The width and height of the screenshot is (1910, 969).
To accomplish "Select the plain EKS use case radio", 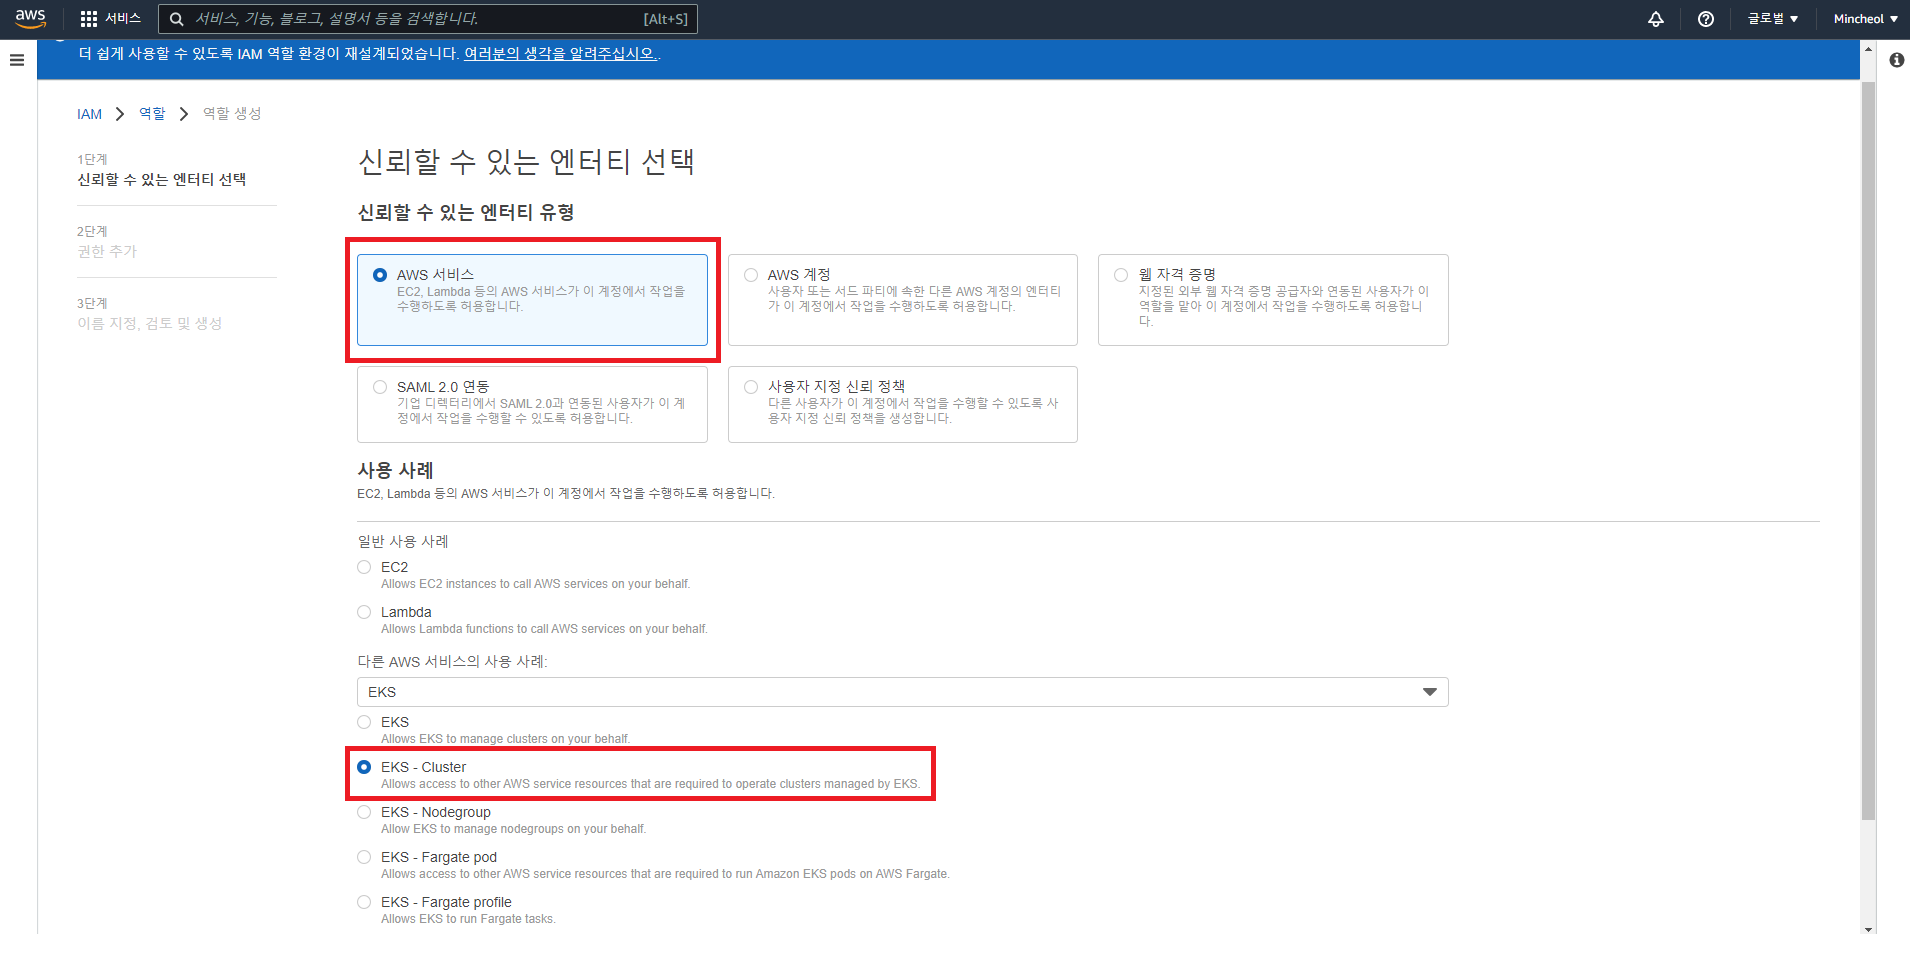I will pos(364,722).
